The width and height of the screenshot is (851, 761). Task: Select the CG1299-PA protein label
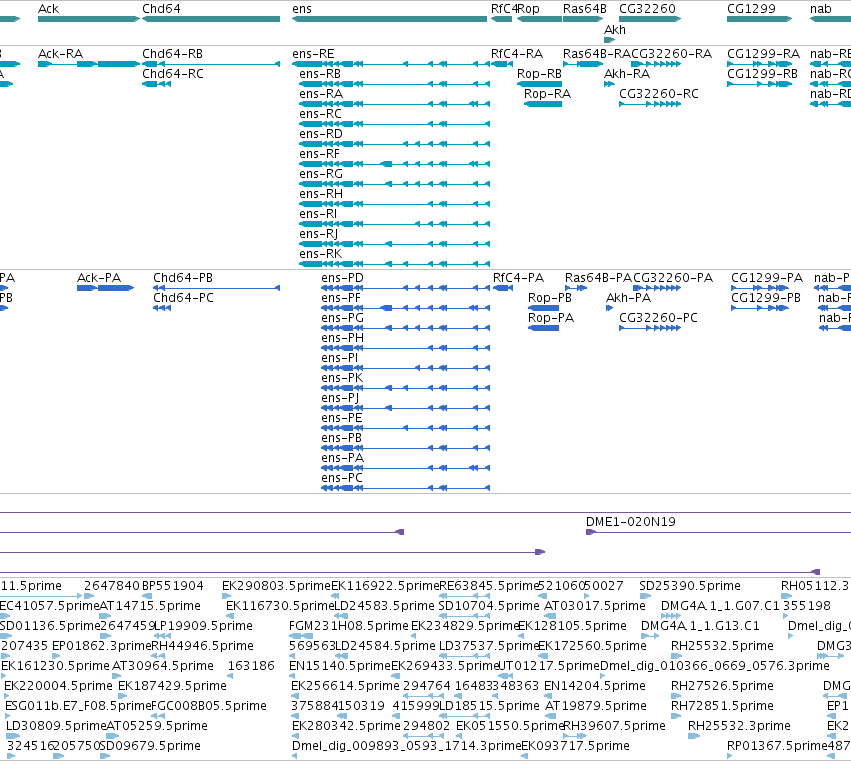click(767, 278)
